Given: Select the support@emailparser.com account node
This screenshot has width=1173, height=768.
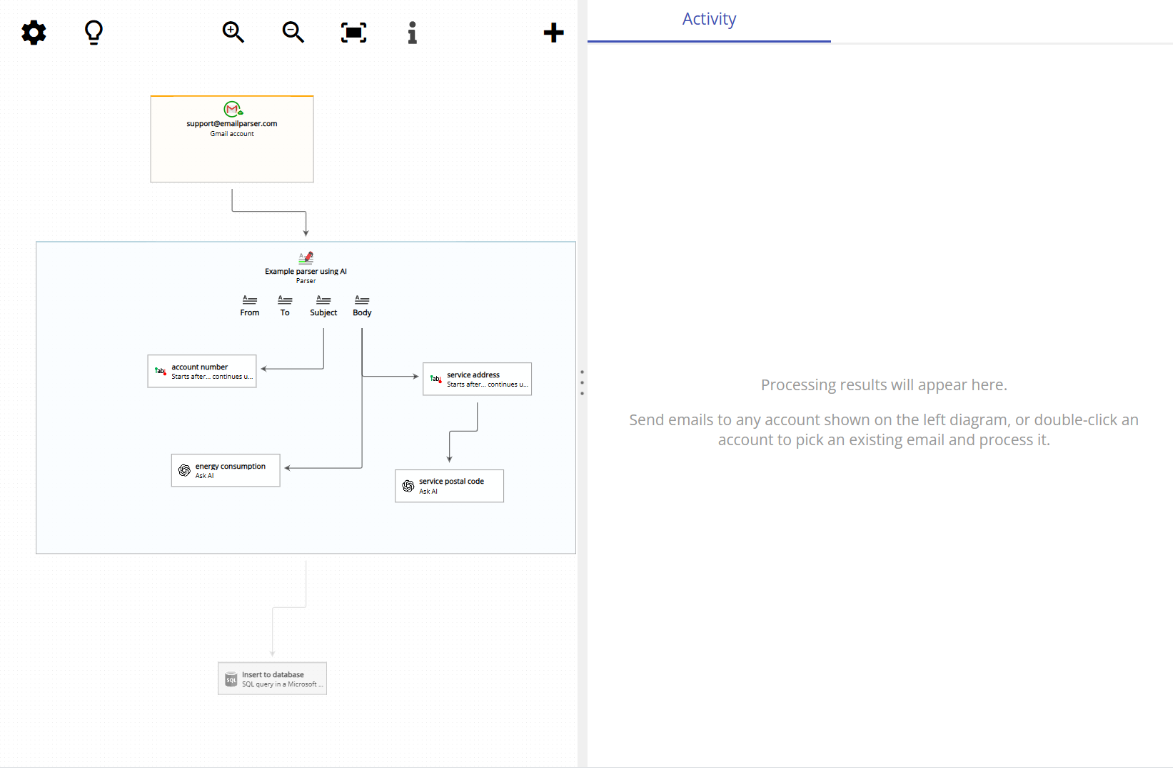Looking at the screenshot, I should click(231, 138).
